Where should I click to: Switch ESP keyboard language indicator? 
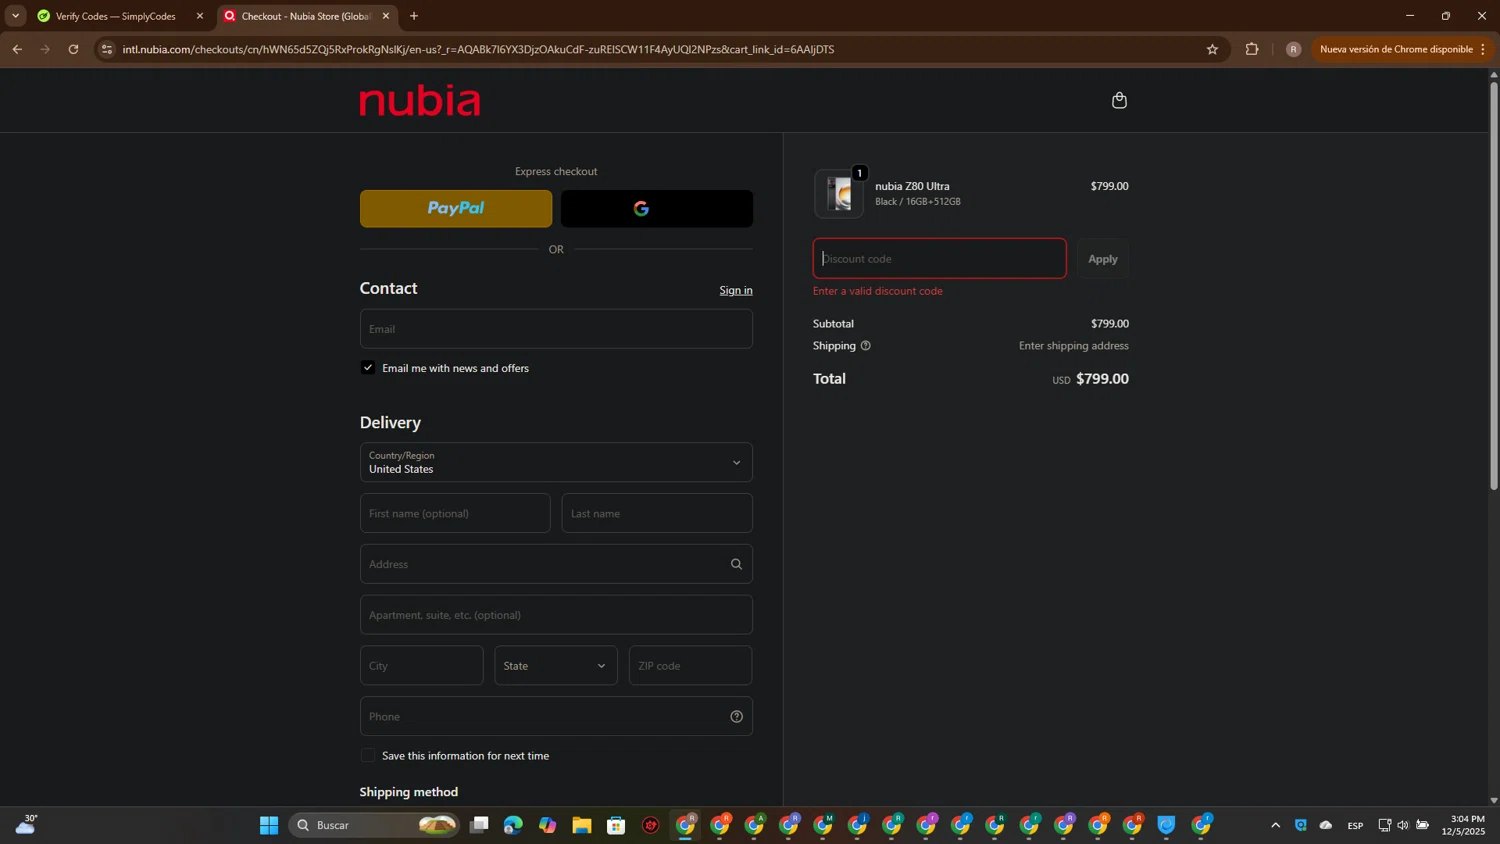click(x=1355, y=825)
